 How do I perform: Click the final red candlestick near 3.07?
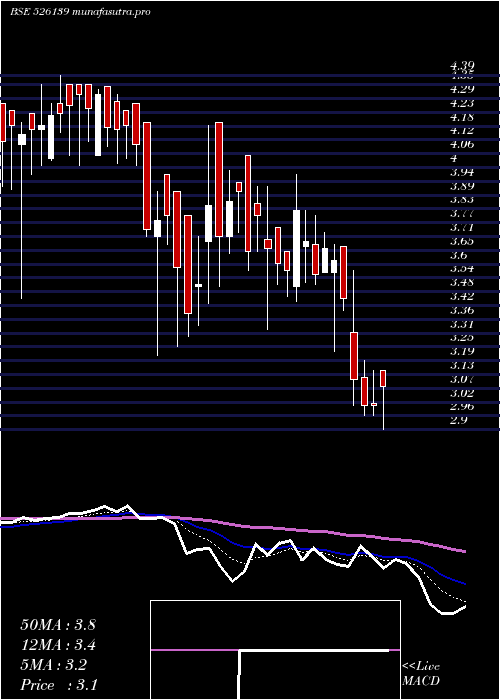(383, 378)
